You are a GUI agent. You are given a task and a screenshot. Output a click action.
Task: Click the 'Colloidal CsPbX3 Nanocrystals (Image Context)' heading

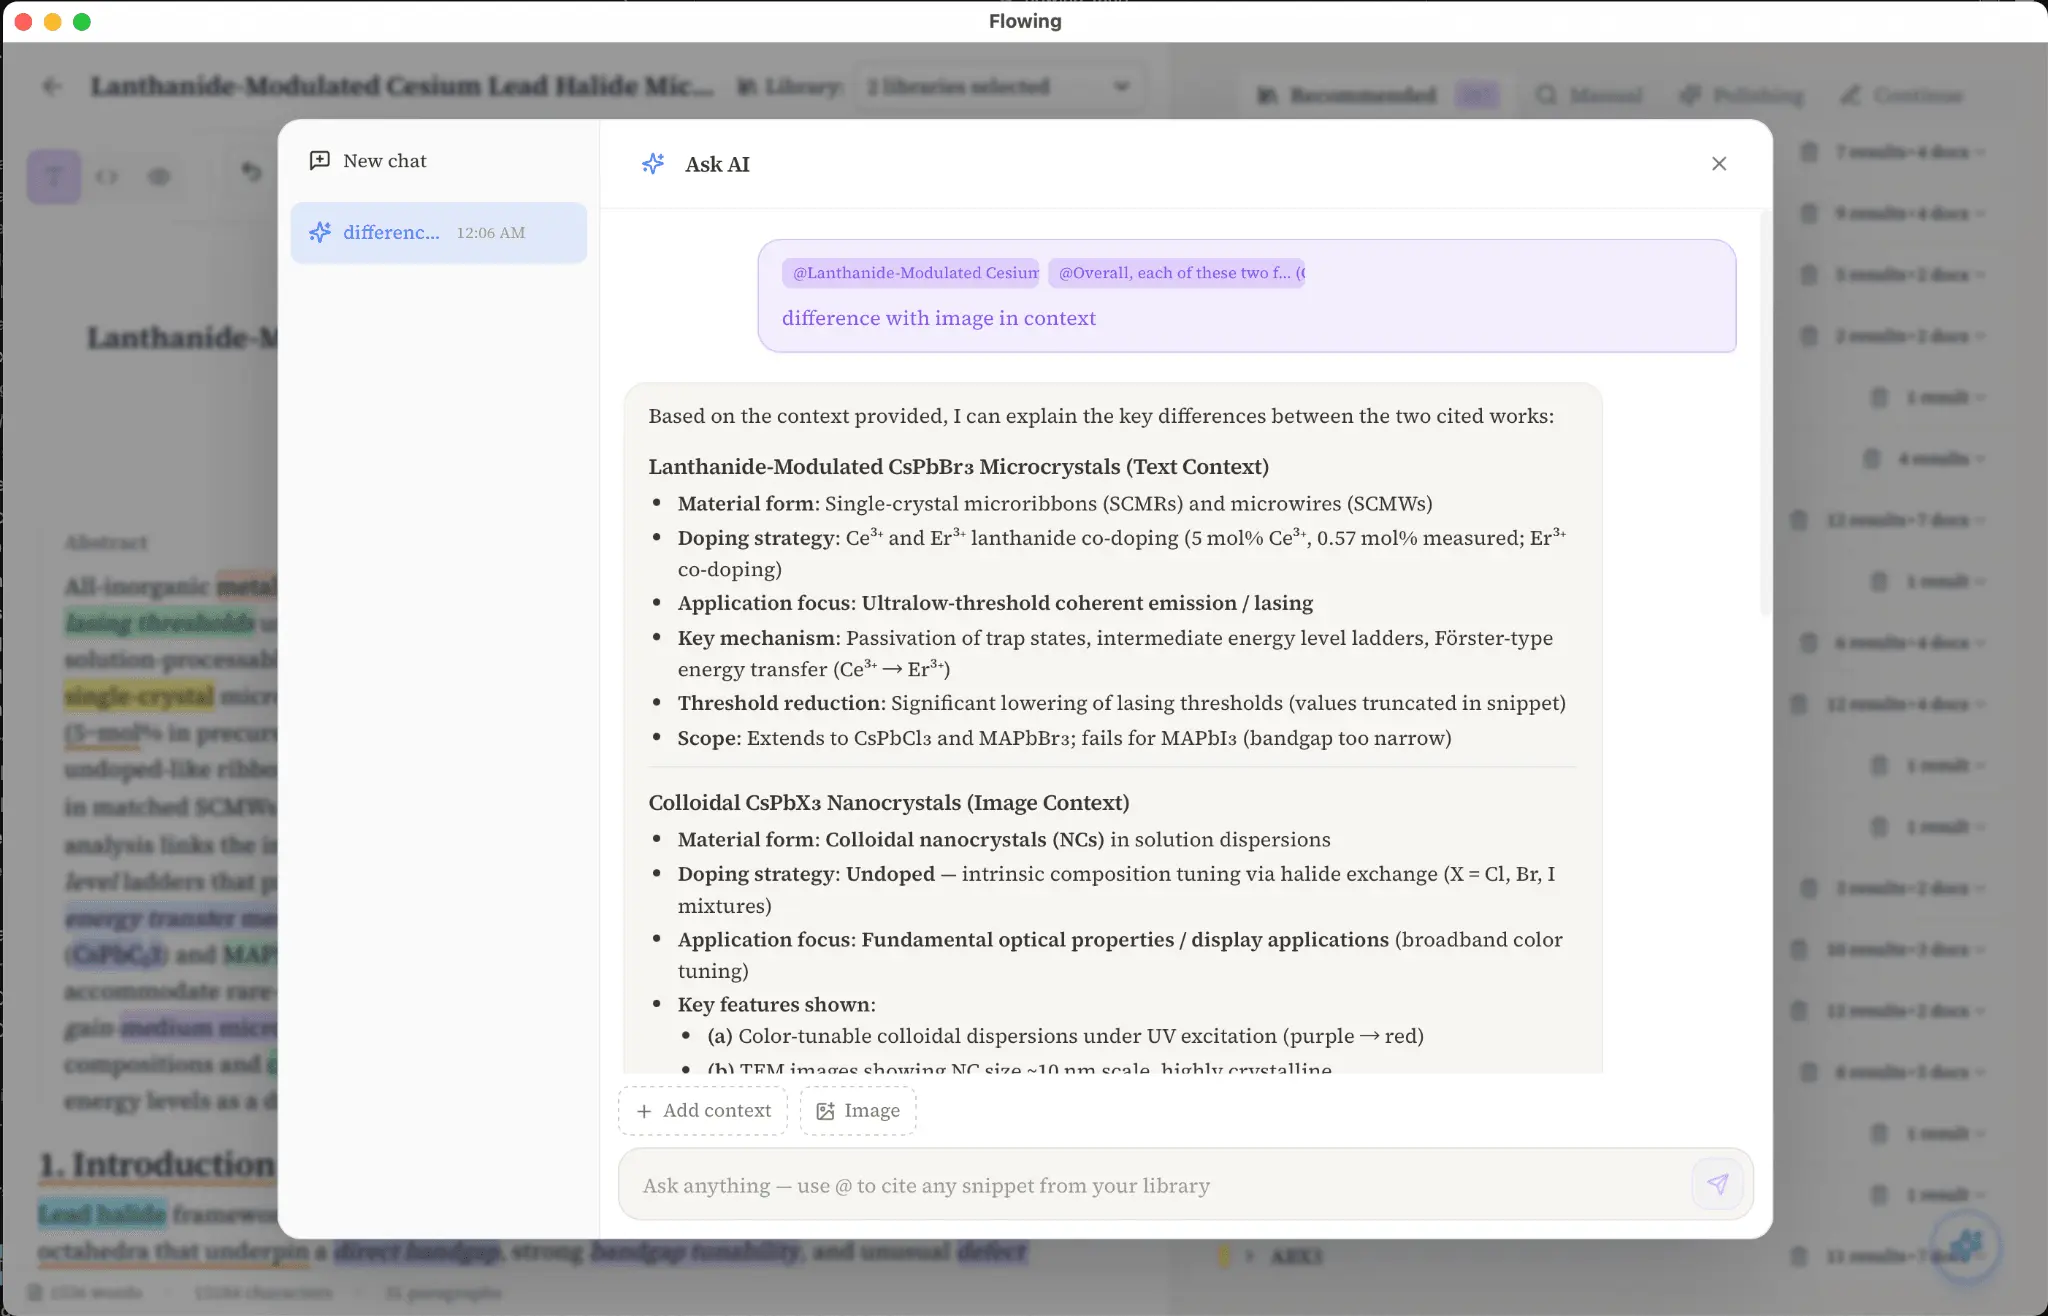point(888,803)
